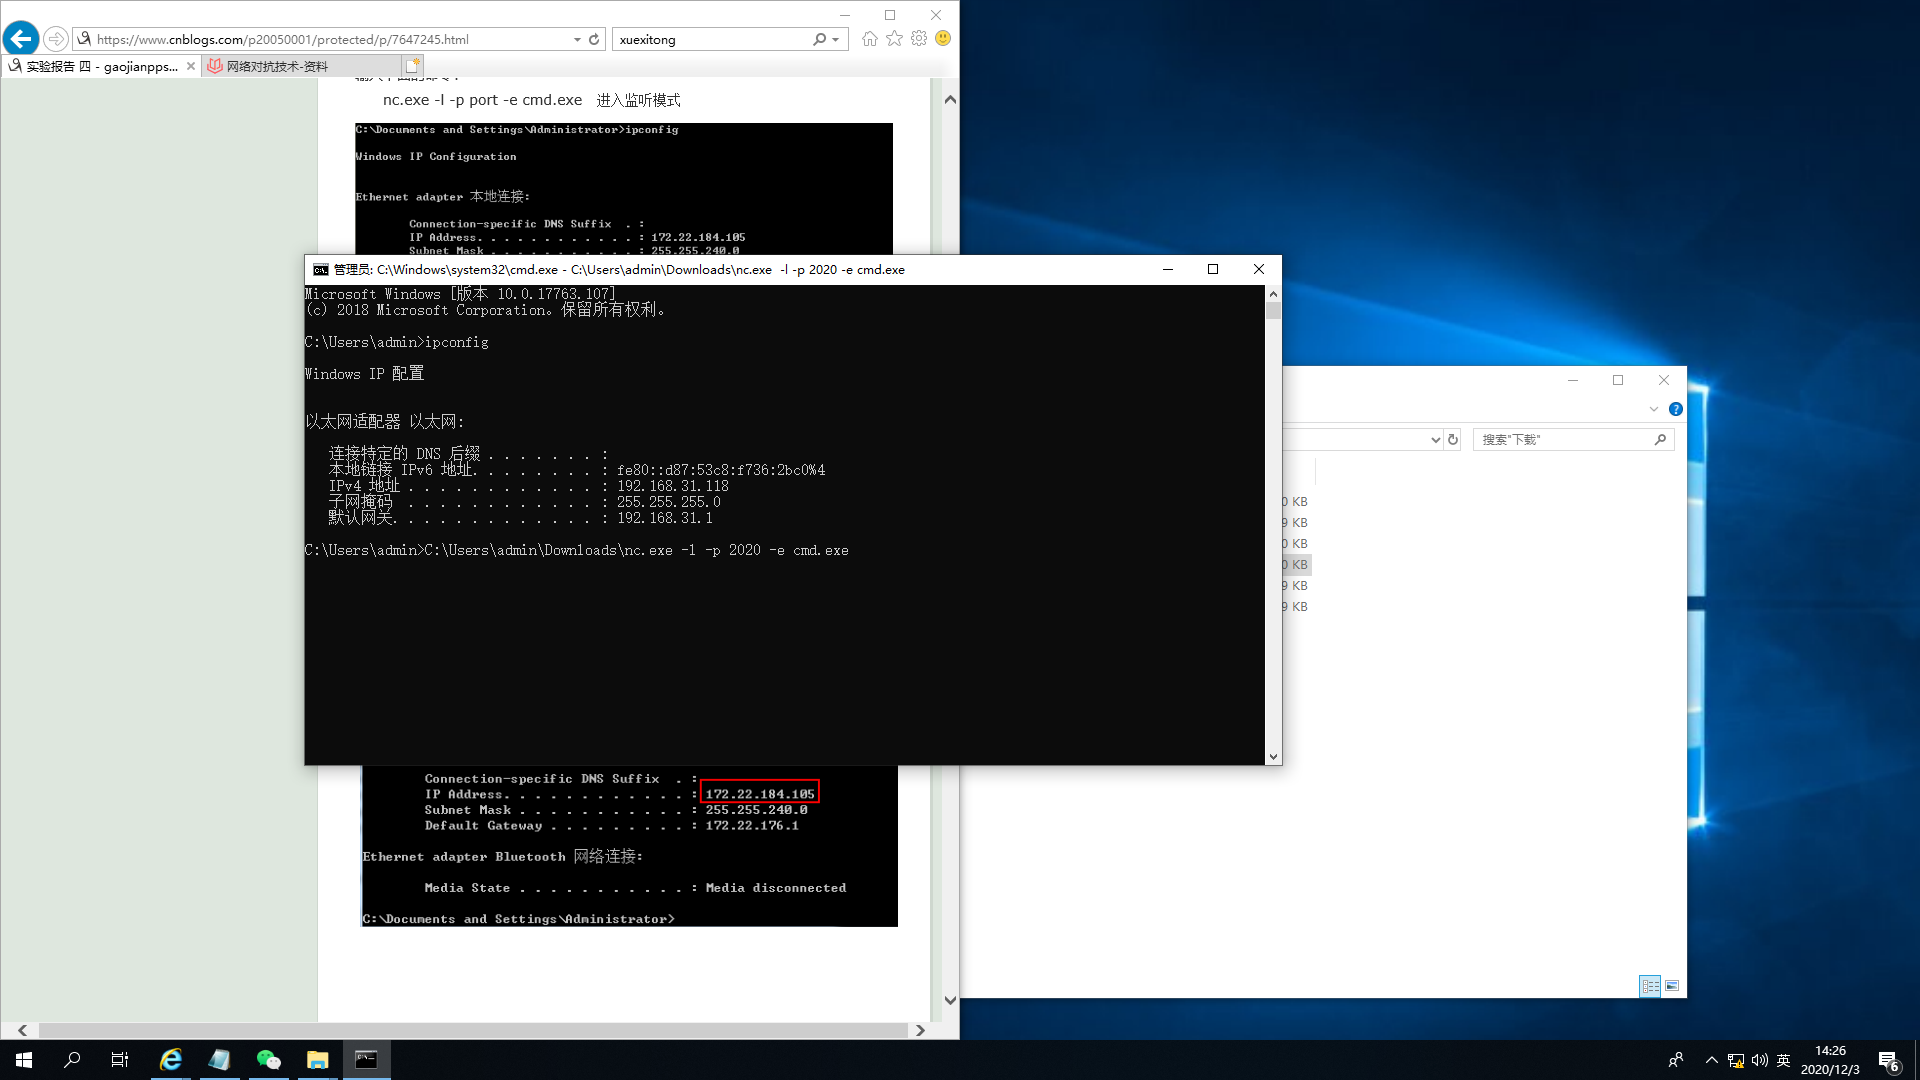Viewport: 1920px width, 1080px height.
Task: Click the IE back navigation button
Action: point(21,39)
